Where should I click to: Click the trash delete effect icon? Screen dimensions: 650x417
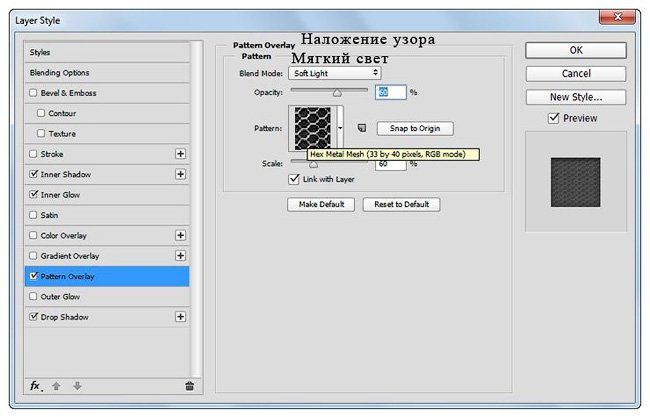coord(189,384)
